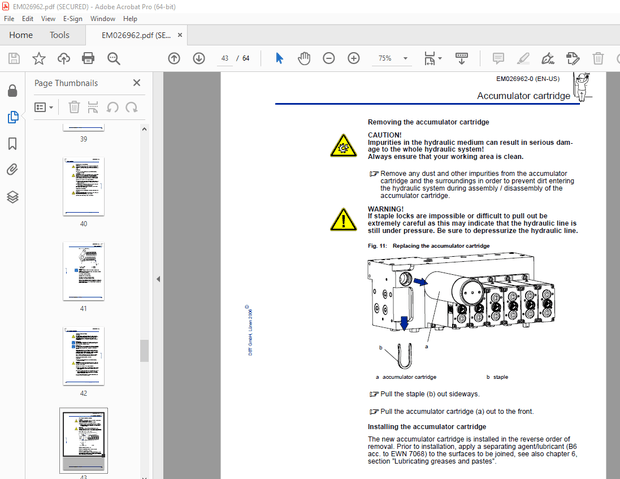Close the Page Thumbnails panel
The image size is (620, 479).
click(x=137, y=83)
